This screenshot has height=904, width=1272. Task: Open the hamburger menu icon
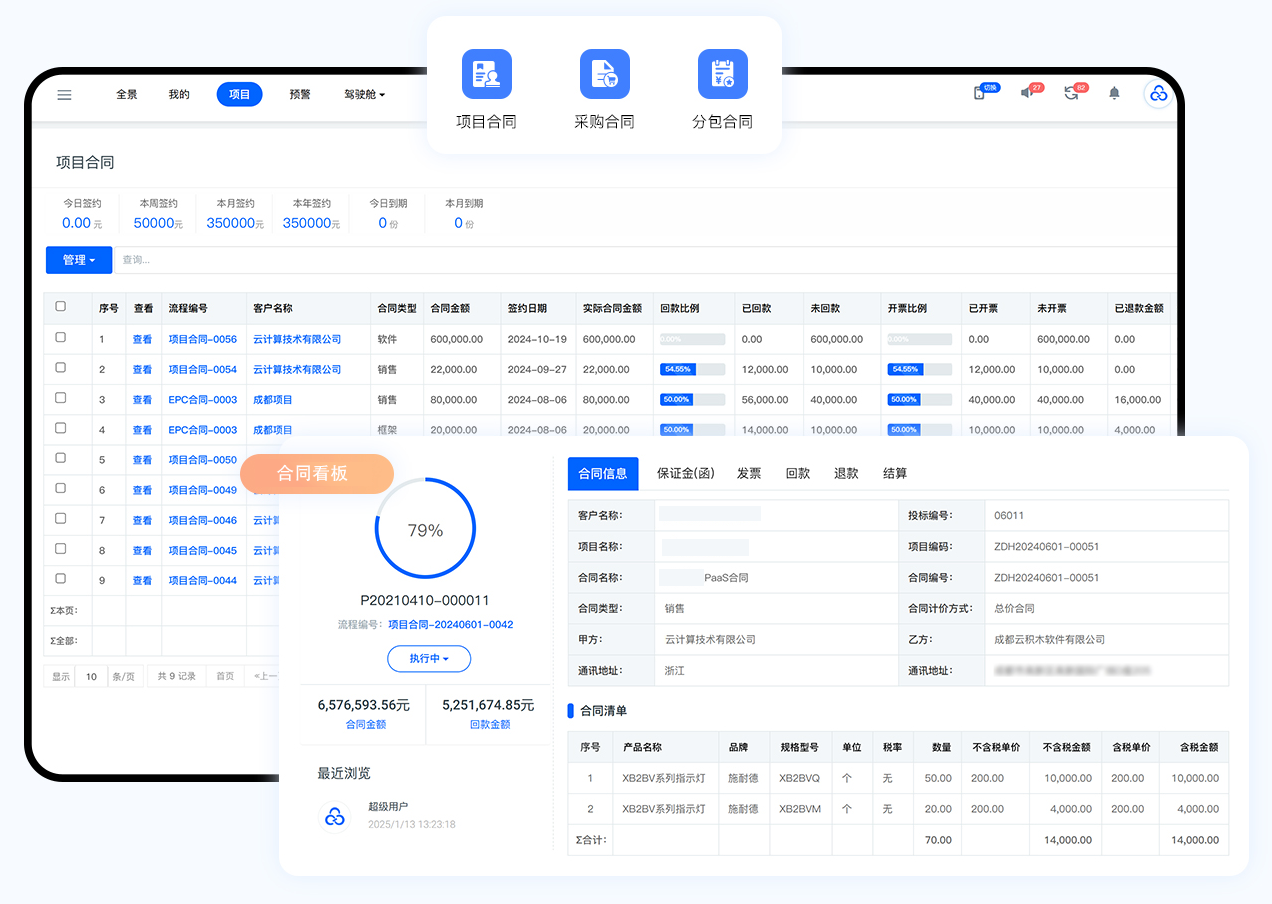(x=64, y=95)
